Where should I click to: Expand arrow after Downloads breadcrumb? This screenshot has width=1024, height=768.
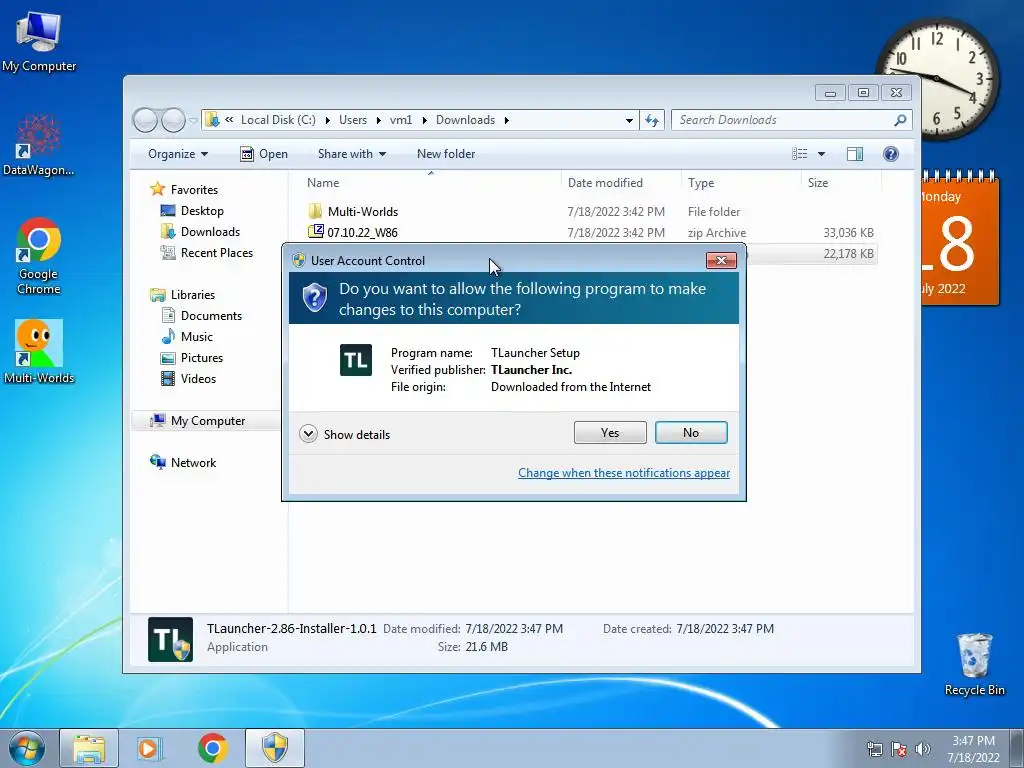click(507, 120)
